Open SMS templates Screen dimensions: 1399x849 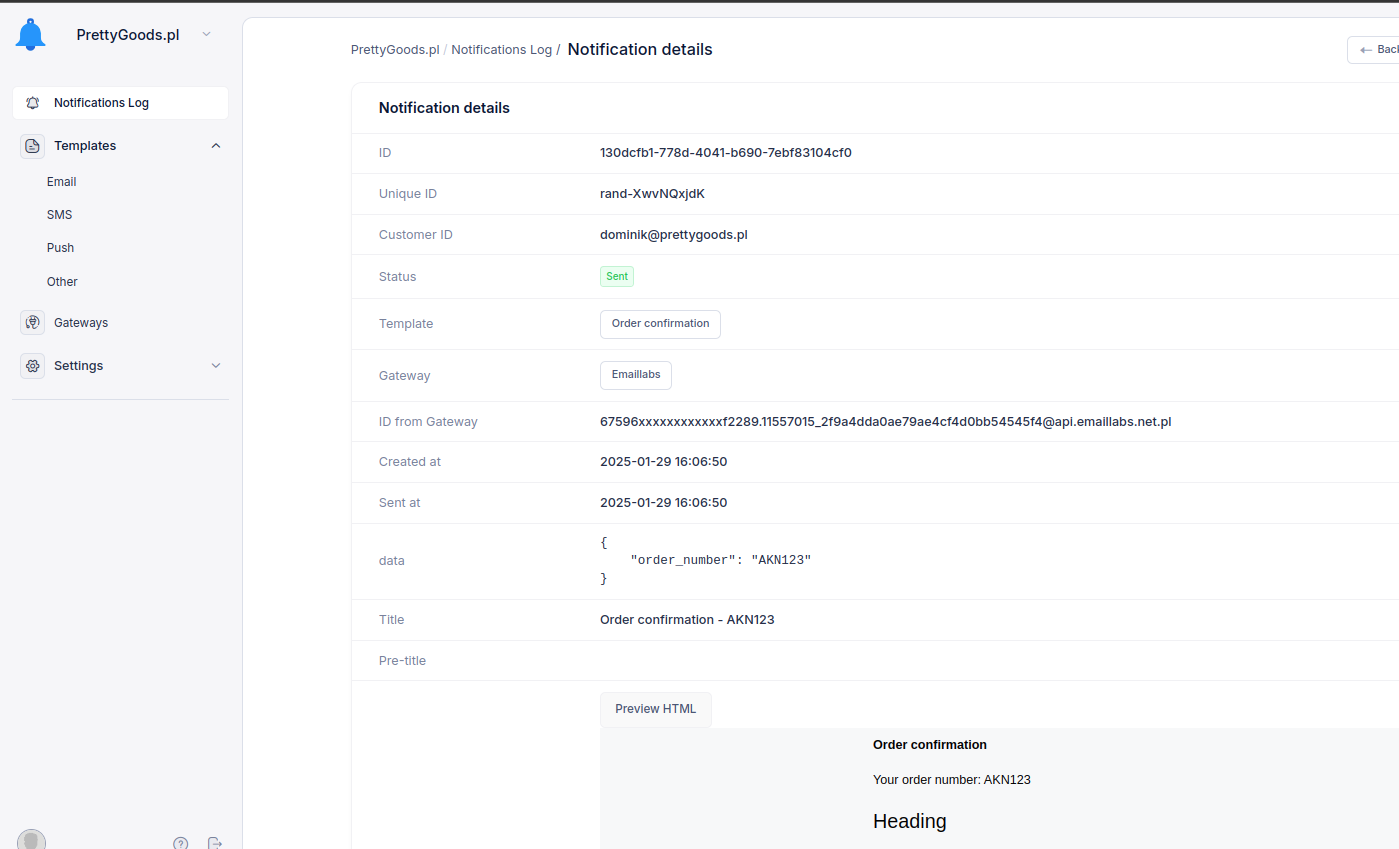pyautogui.click(x=60, y=215)
